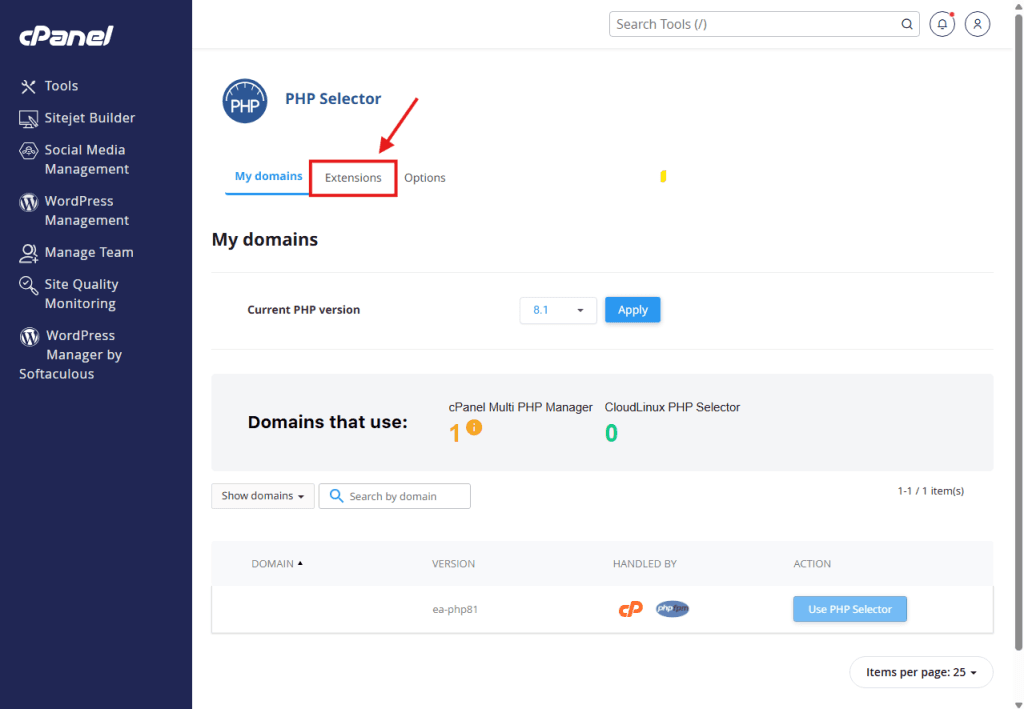This screenshot has height=709, width=1024.
Task: Select the My domains tab
Action: tap(268, 177)
